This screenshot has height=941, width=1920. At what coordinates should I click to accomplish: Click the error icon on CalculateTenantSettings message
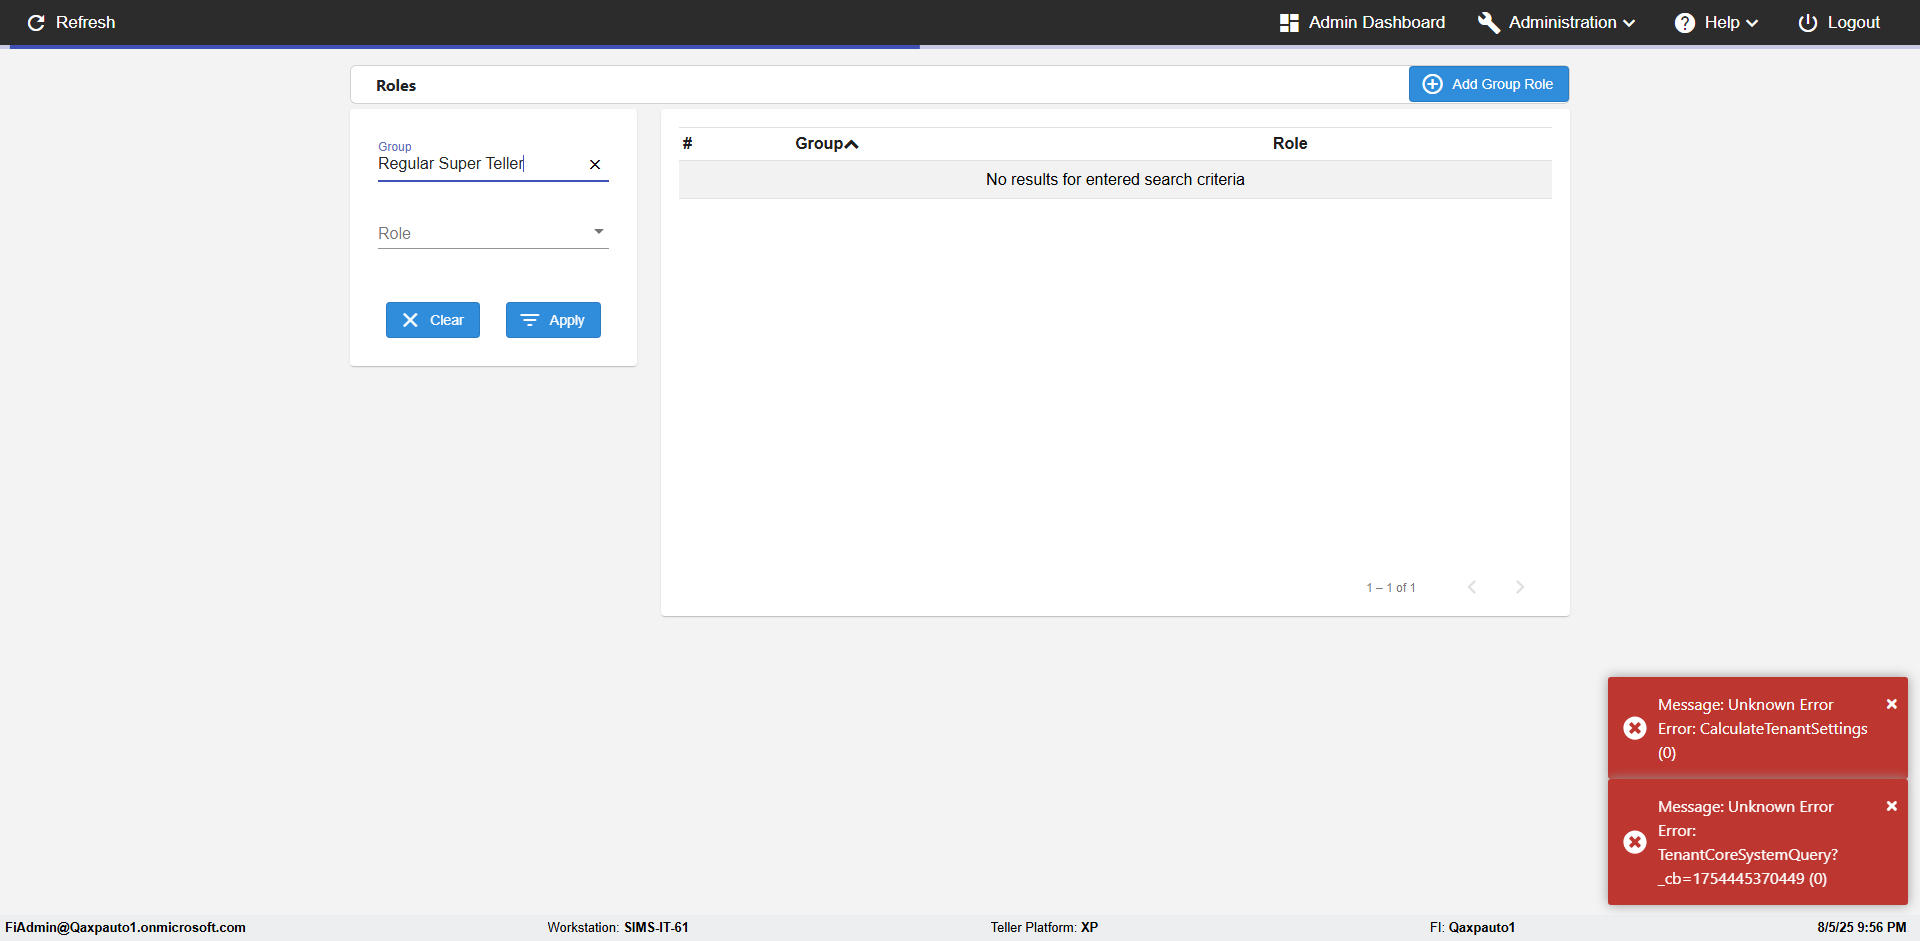point(1635,728)
